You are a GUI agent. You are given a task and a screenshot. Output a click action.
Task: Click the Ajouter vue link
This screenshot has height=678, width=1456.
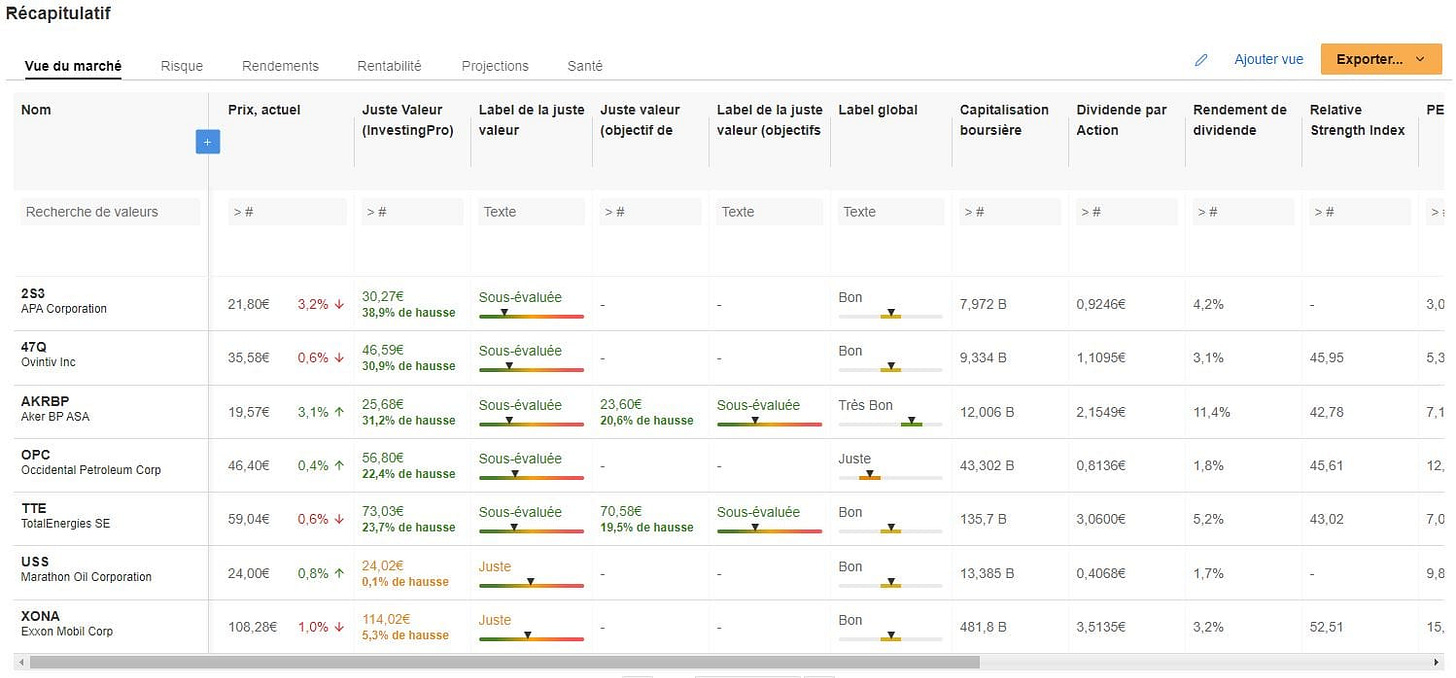pyautogui.click(x=1269, y=60)
